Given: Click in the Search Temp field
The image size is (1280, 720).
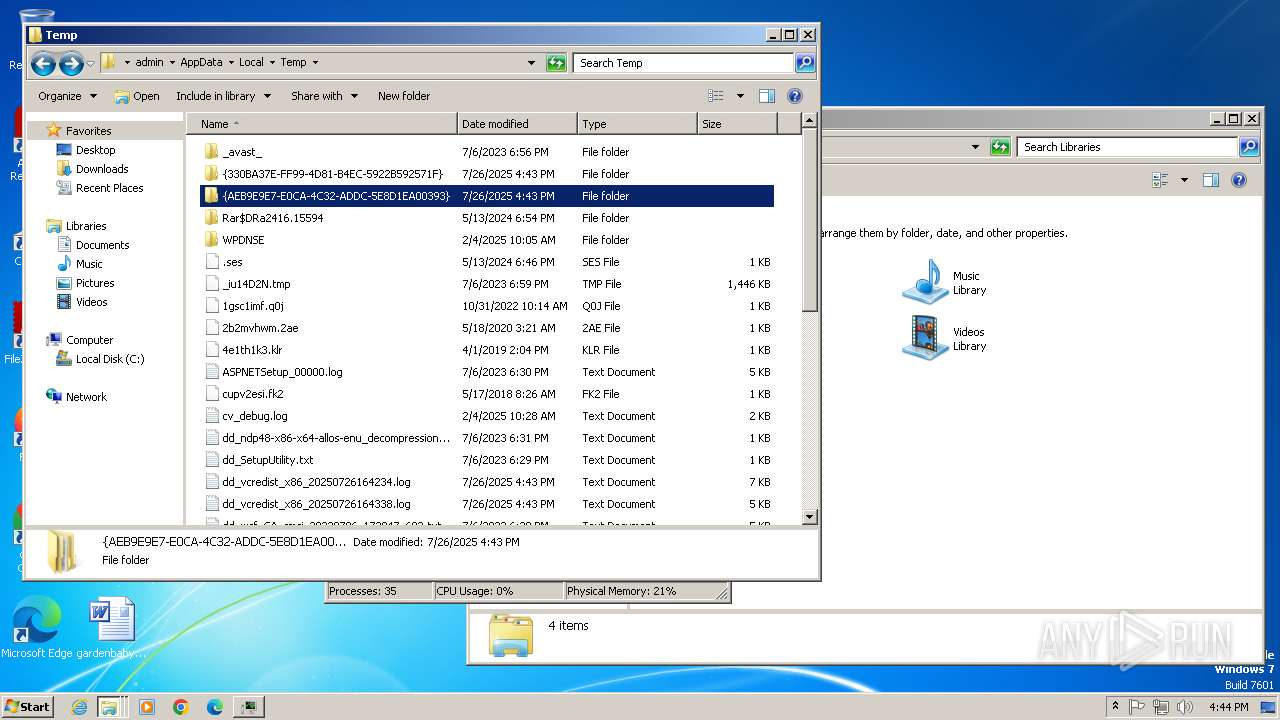Looking at the screenshot, I should [684, 63].
